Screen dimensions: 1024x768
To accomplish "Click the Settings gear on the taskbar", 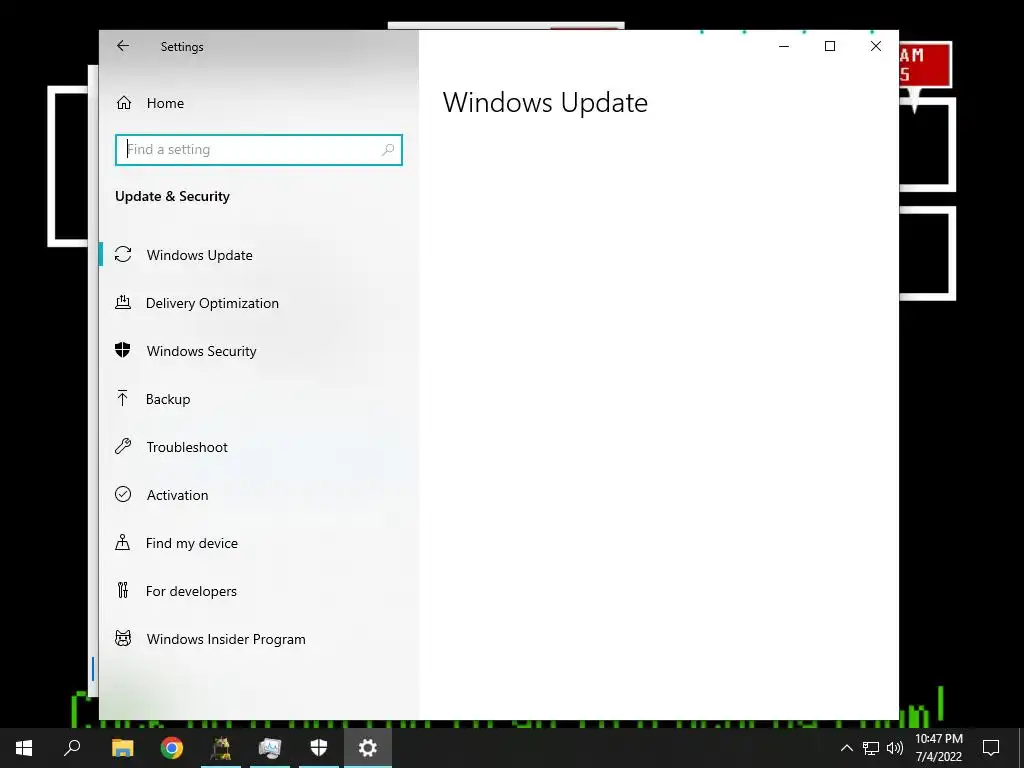I will (x=368, y=748).
